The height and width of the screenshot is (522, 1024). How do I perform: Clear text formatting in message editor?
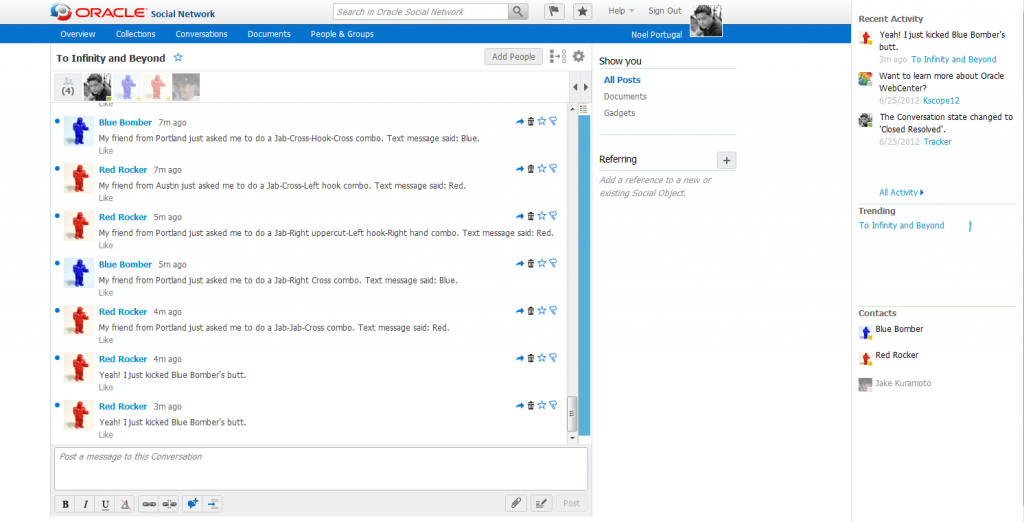pos(125,504)
